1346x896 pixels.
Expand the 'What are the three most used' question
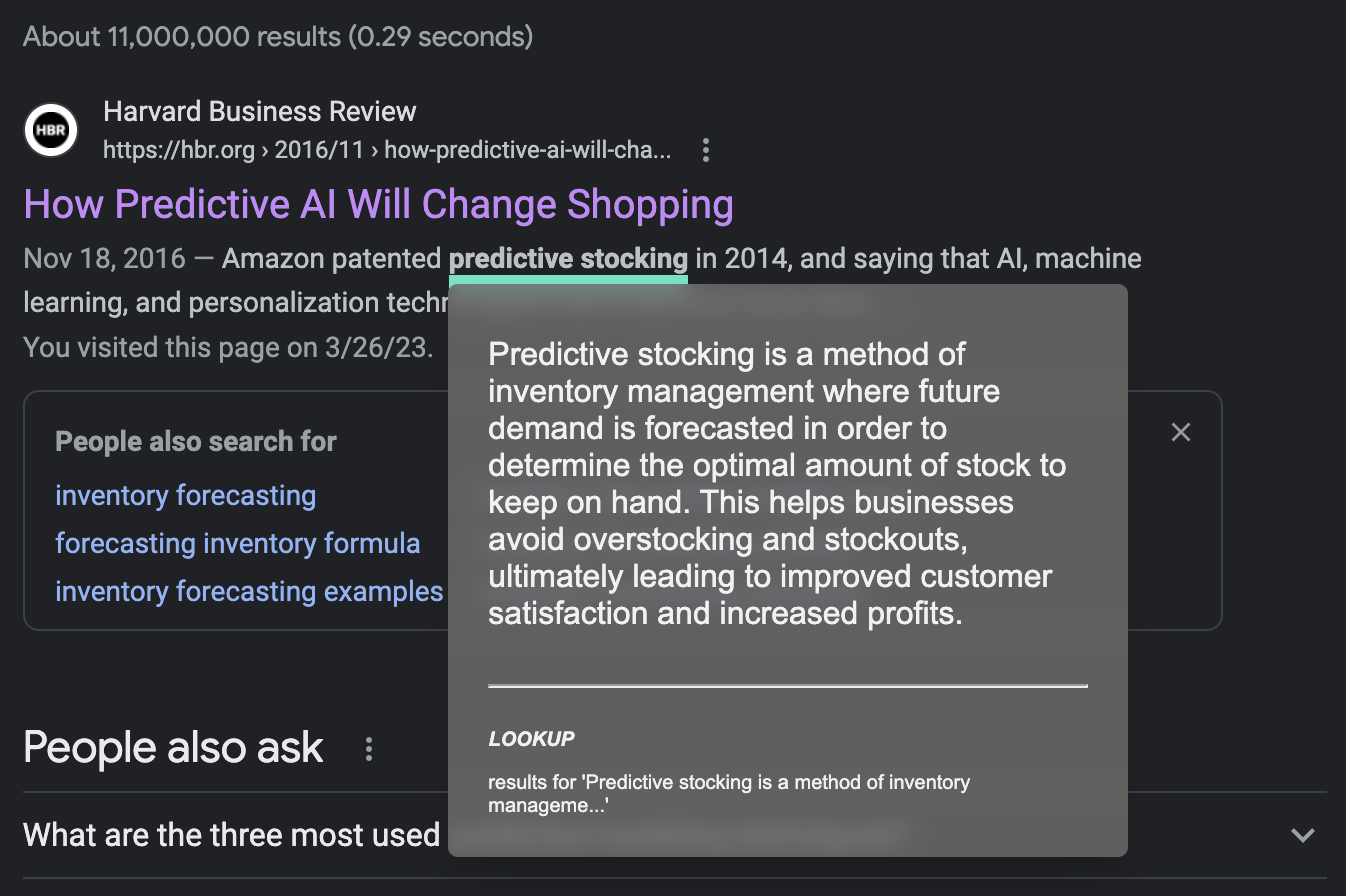click(674, 835)
